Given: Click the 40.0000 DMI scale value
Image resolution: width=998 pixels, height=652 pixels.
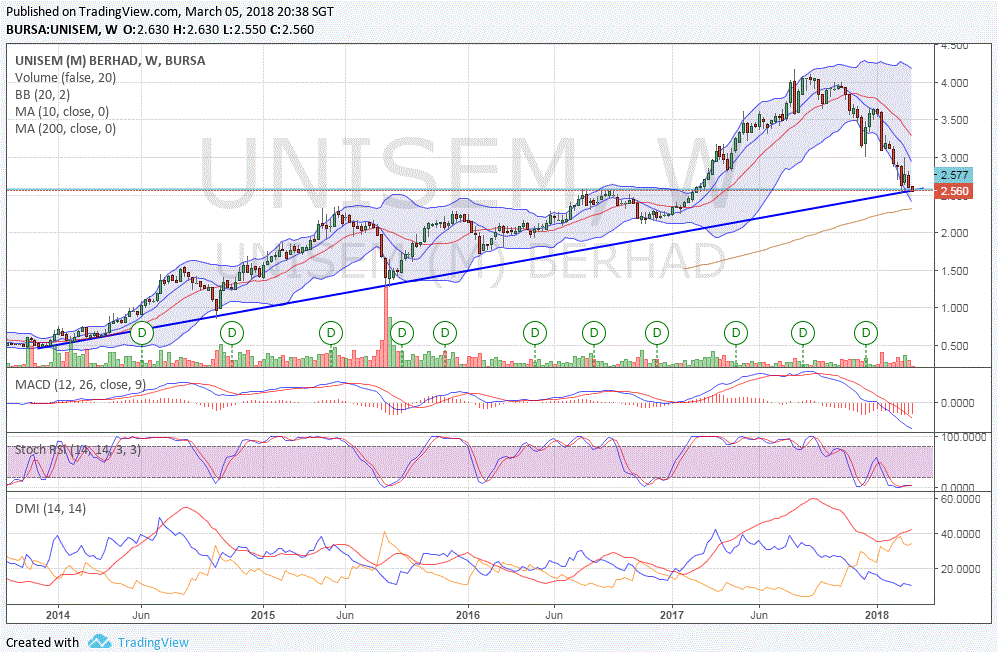Looking at the screenshot, I should click(960, 534).
